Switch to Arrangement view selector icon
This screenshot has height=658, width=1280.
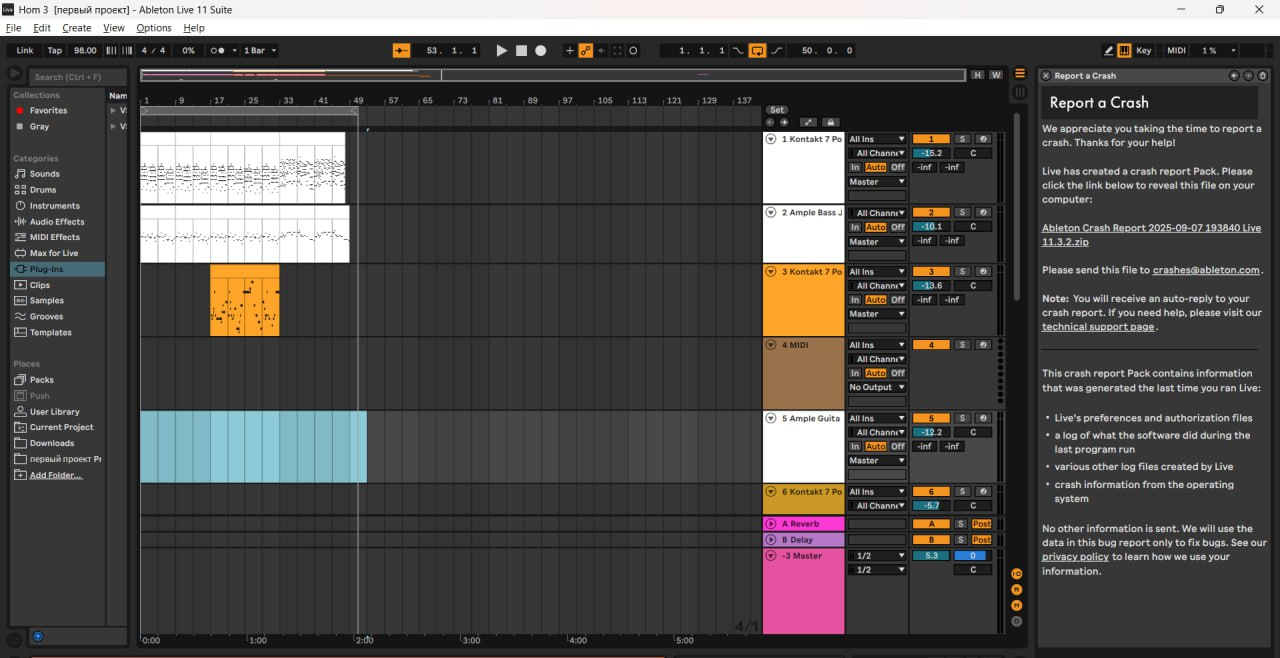coord(1020,74)
